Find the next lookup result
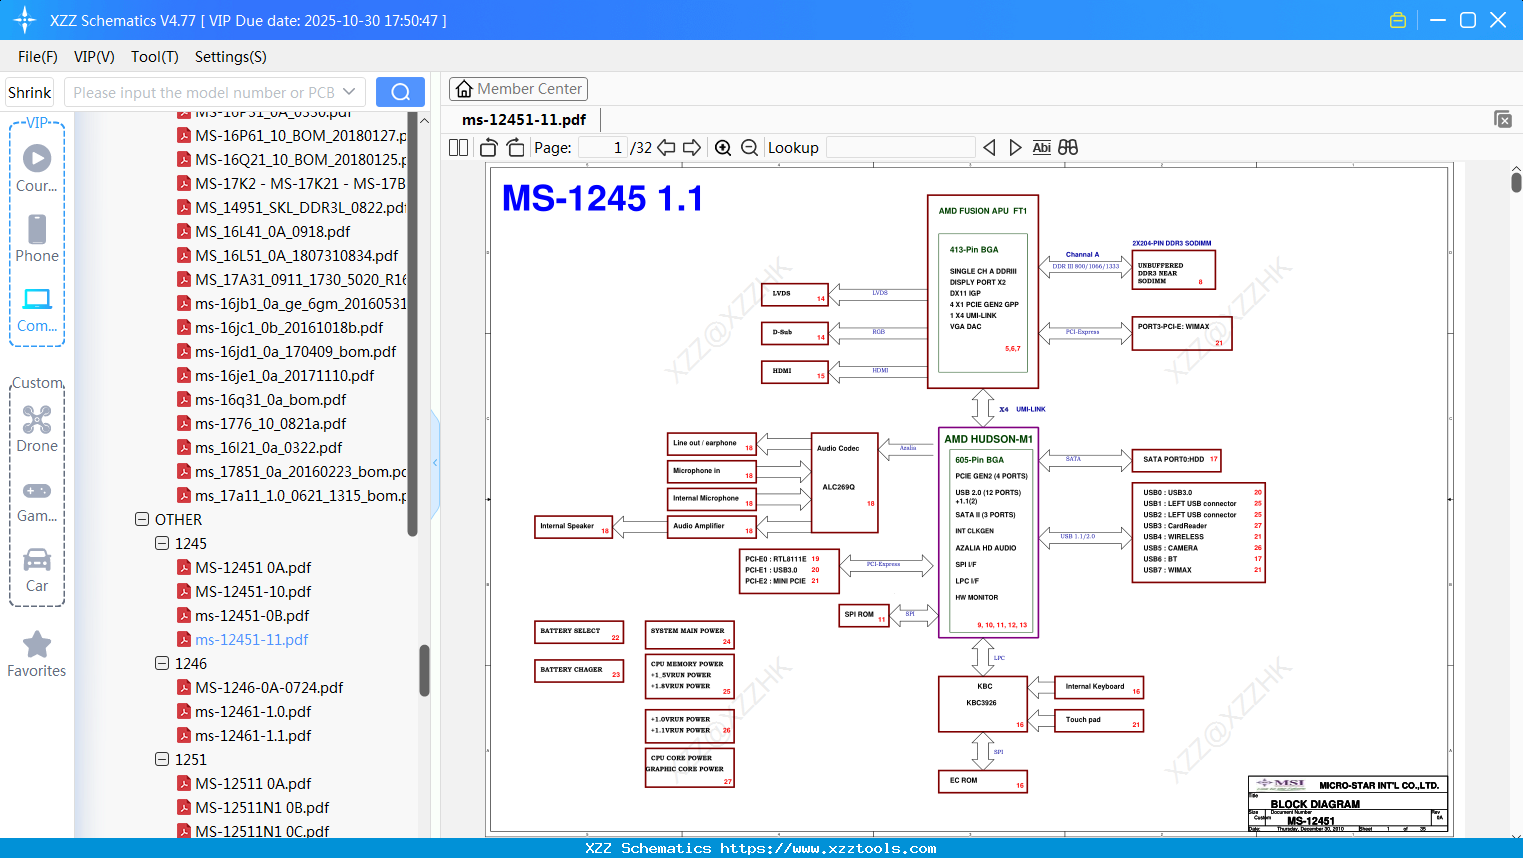Image resolution: width=1523 pixels, height=858 pixels. (1015, 148)
